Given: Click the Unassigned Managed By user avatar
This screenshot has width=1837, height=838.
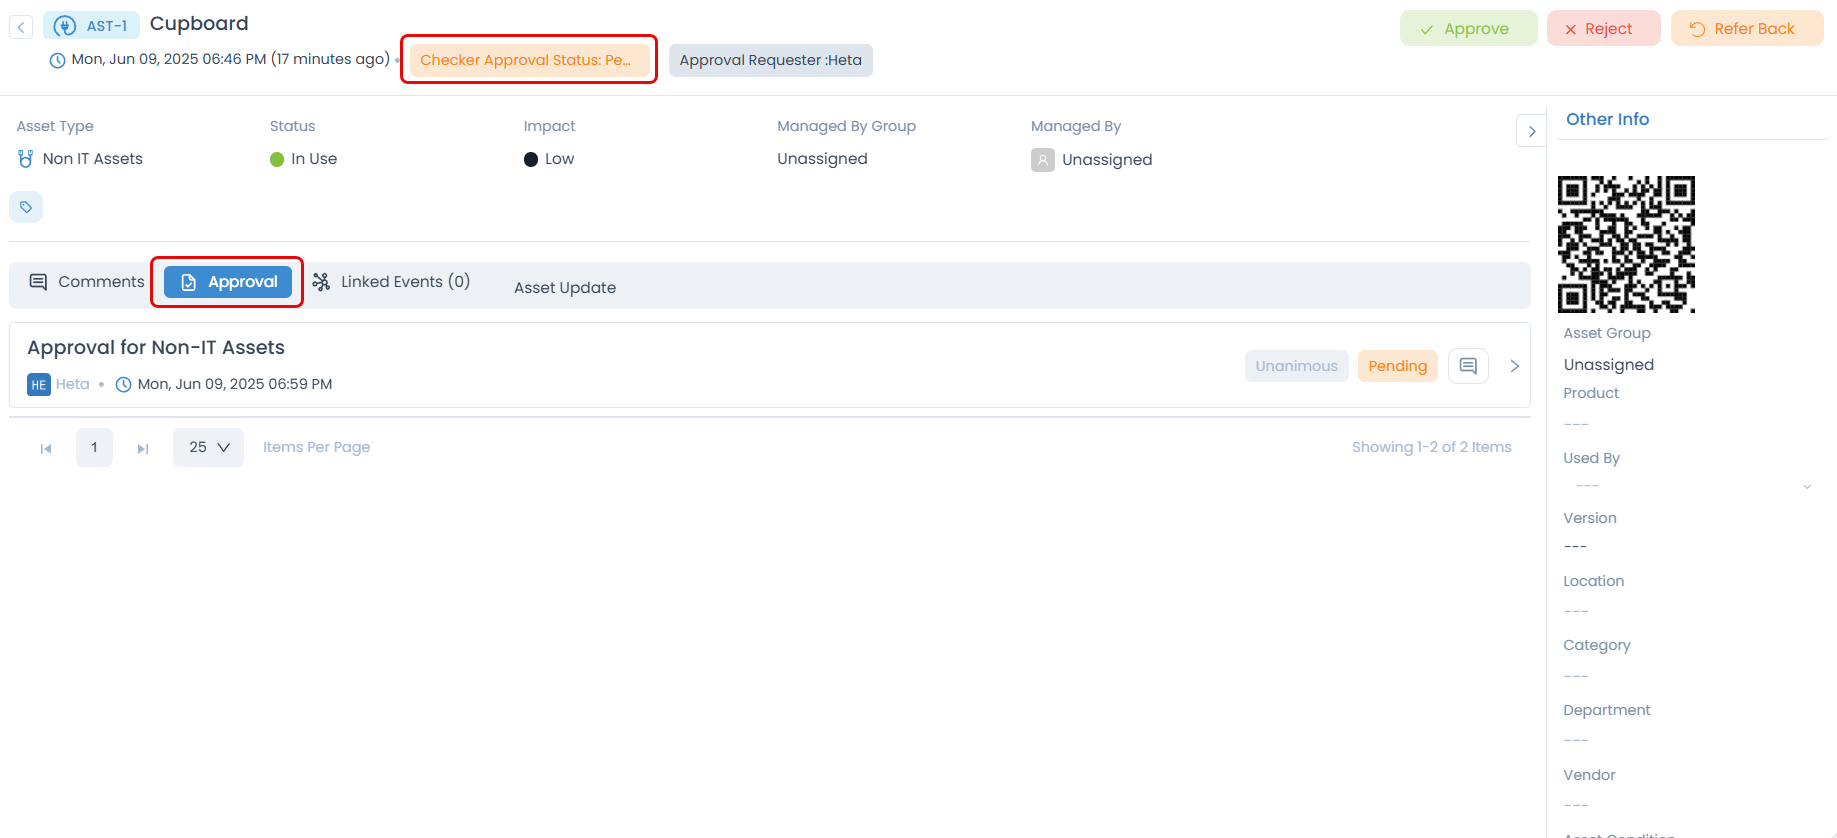Looking at the screenshot, I should pyautogui.click(x=1042, y=160).
